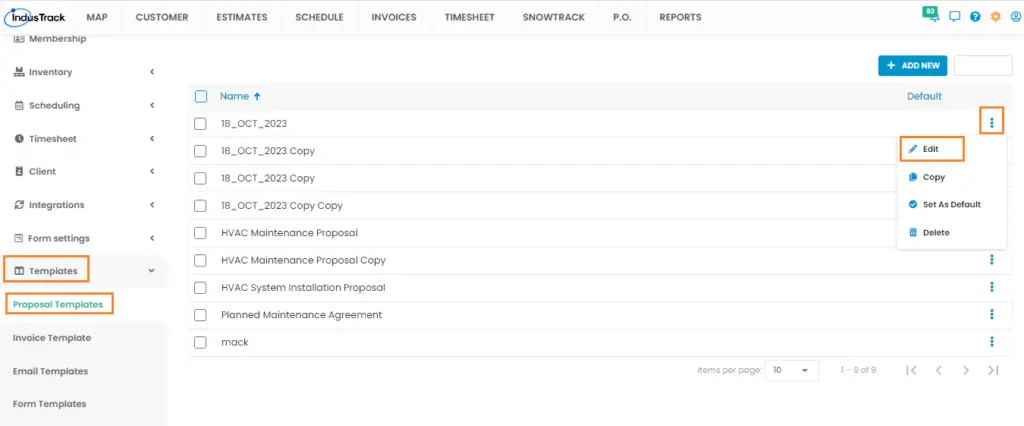Go to the first page of results
Screen dimensions: 1024x426
(x=912, y=370)
